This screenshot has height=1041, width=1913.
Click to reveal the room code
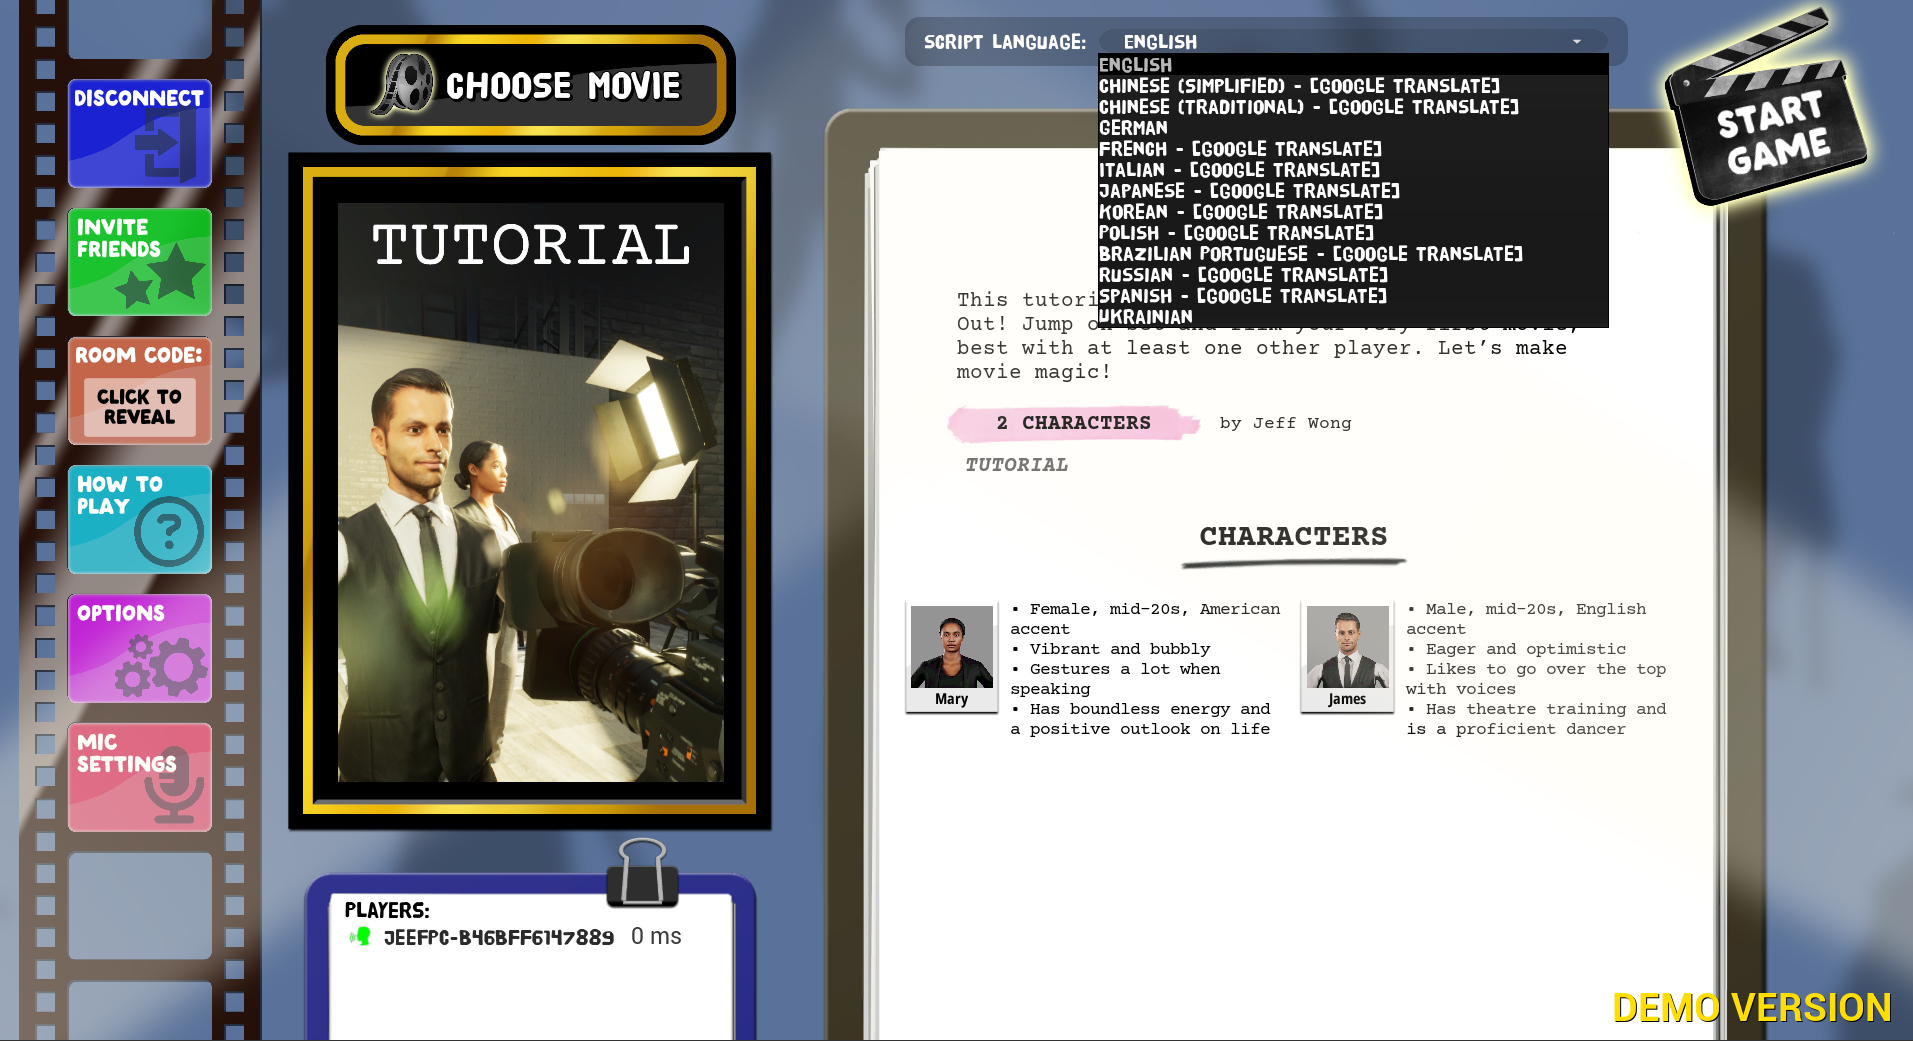pos(140,406)
